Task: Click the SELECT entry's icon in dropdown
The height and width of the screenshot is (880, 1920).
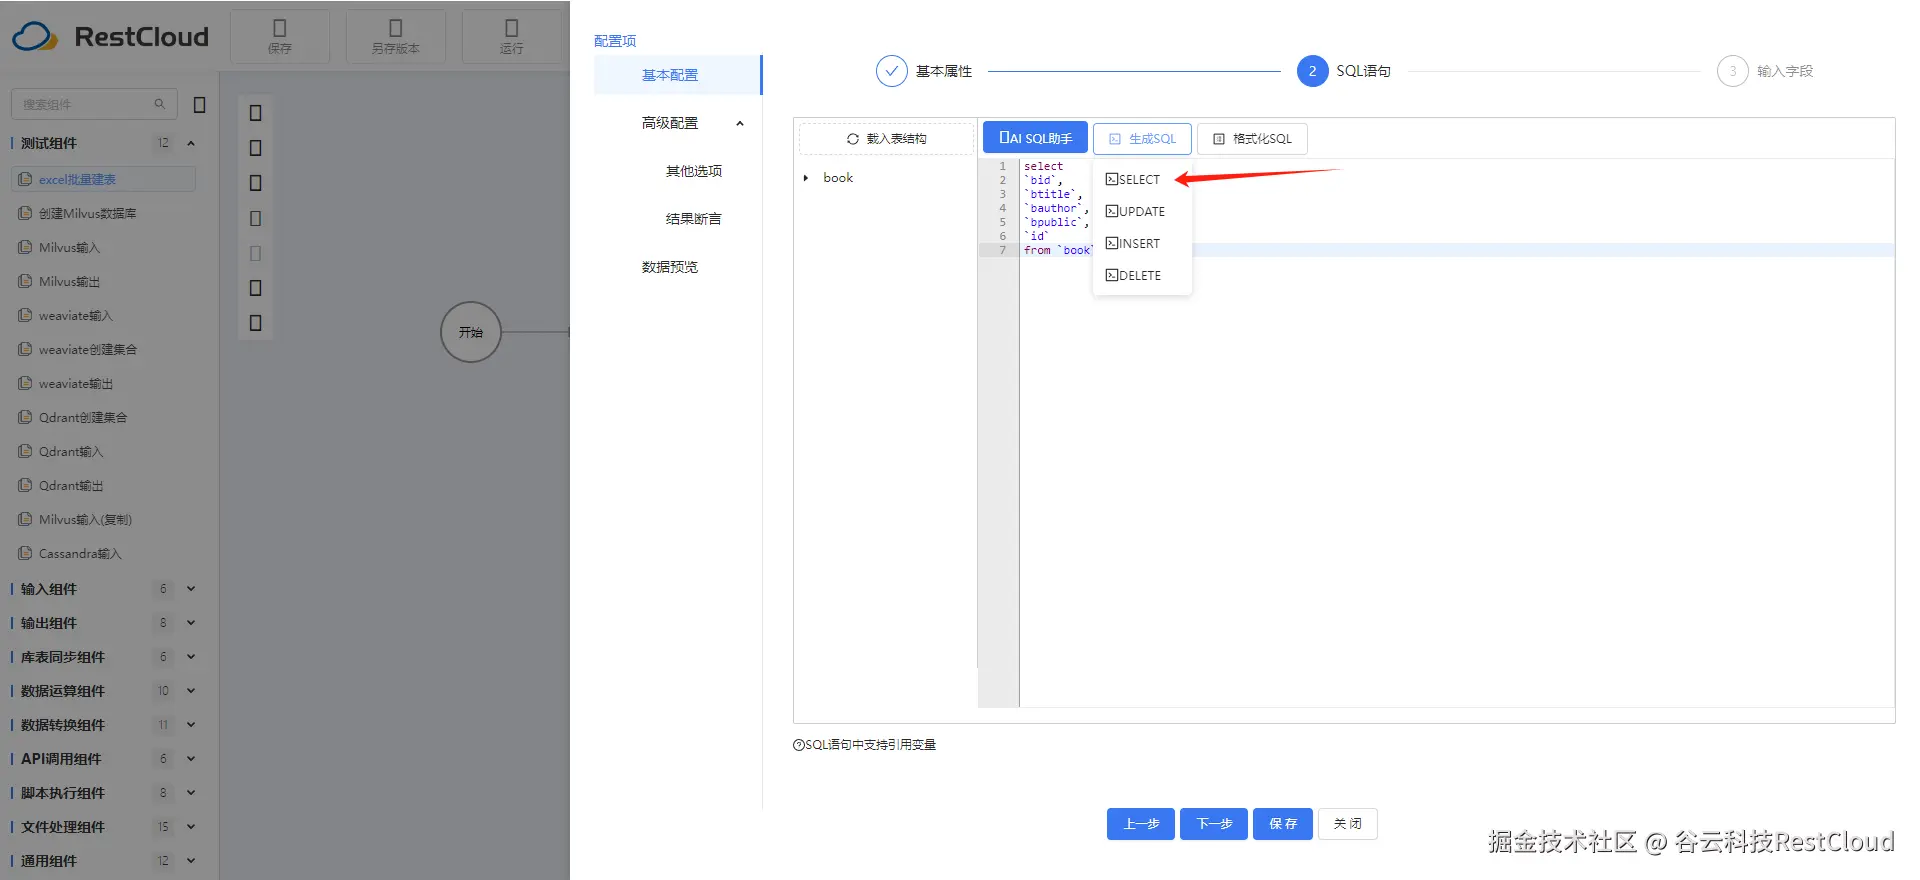Action: 1112,179
